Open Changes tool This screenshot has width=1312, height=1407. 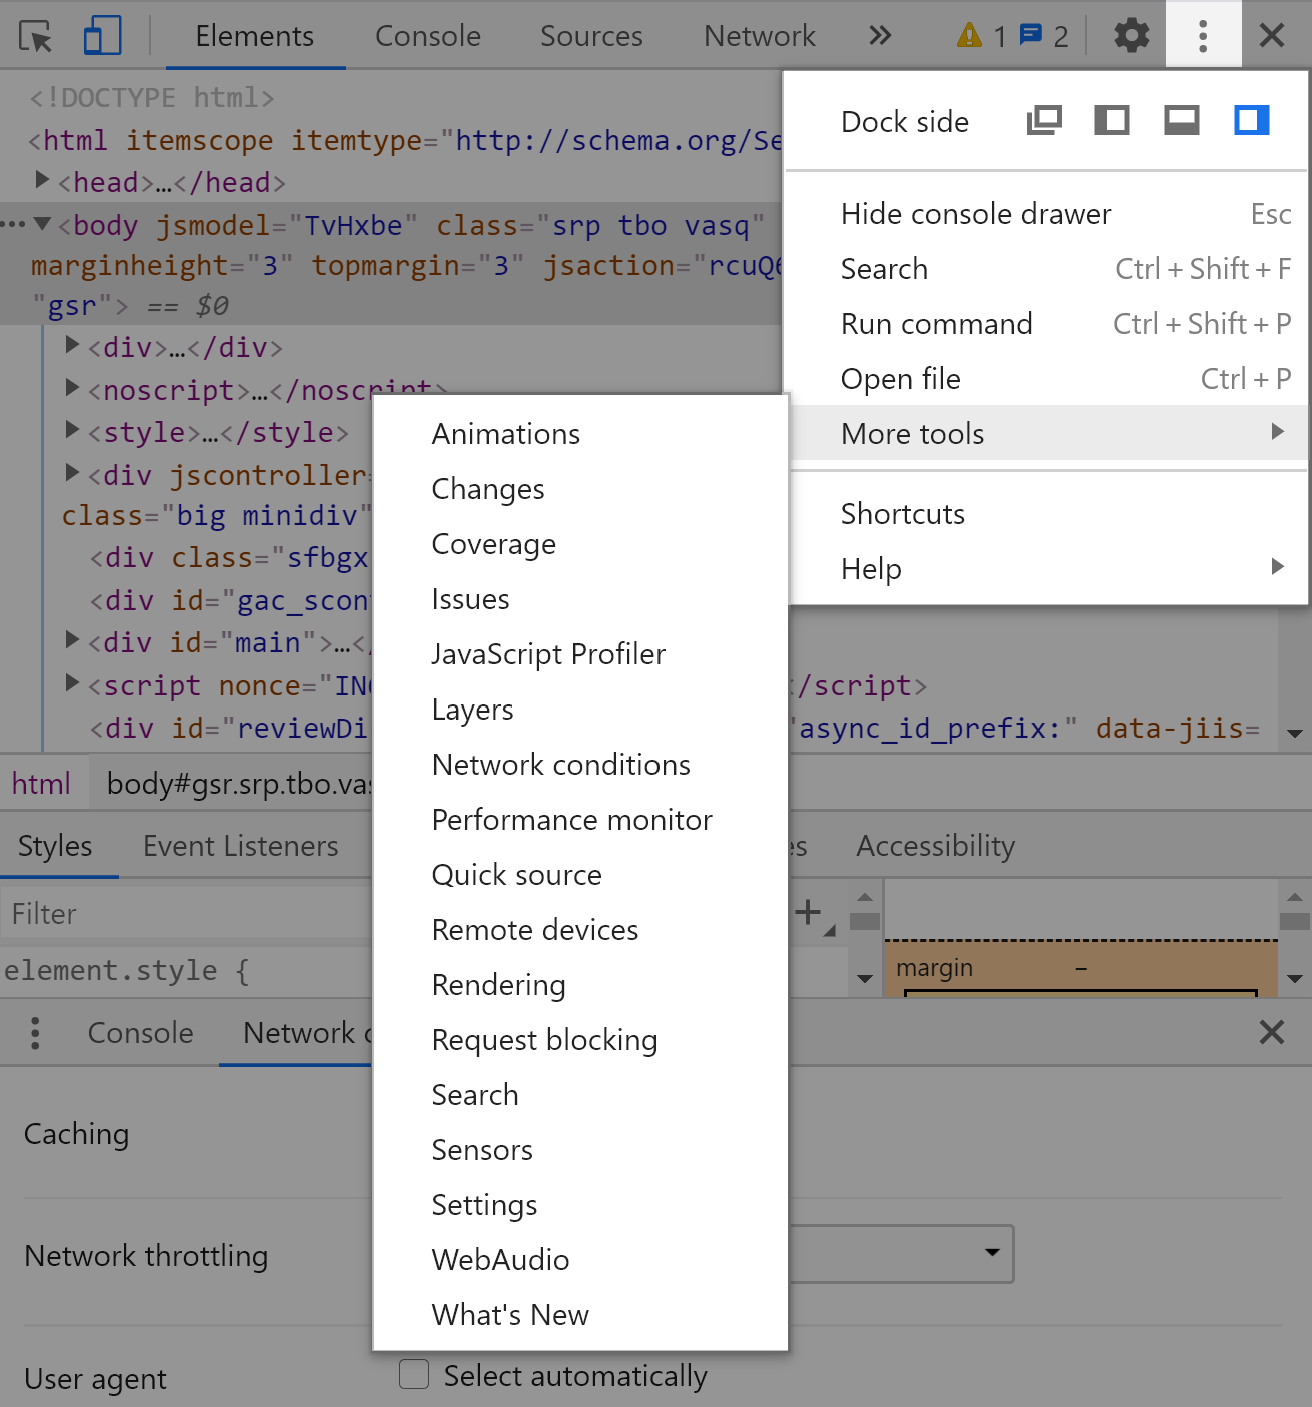(x=580, y=488)
